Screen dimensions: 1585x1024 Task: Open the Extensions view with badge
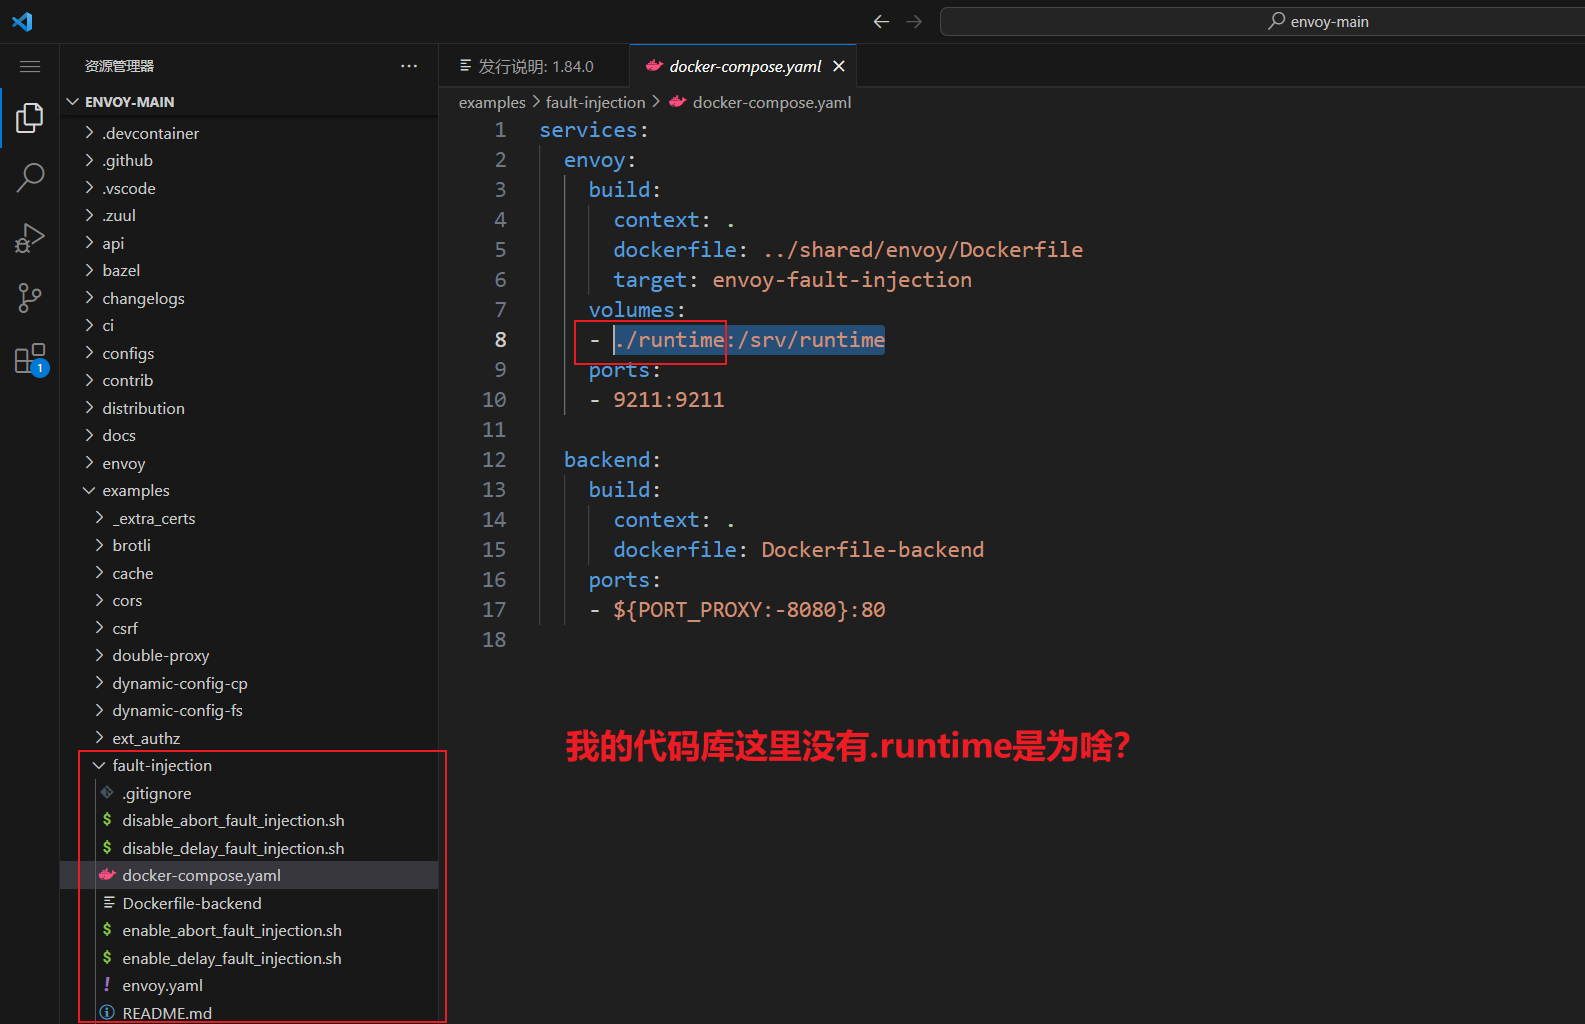[30, 358]
